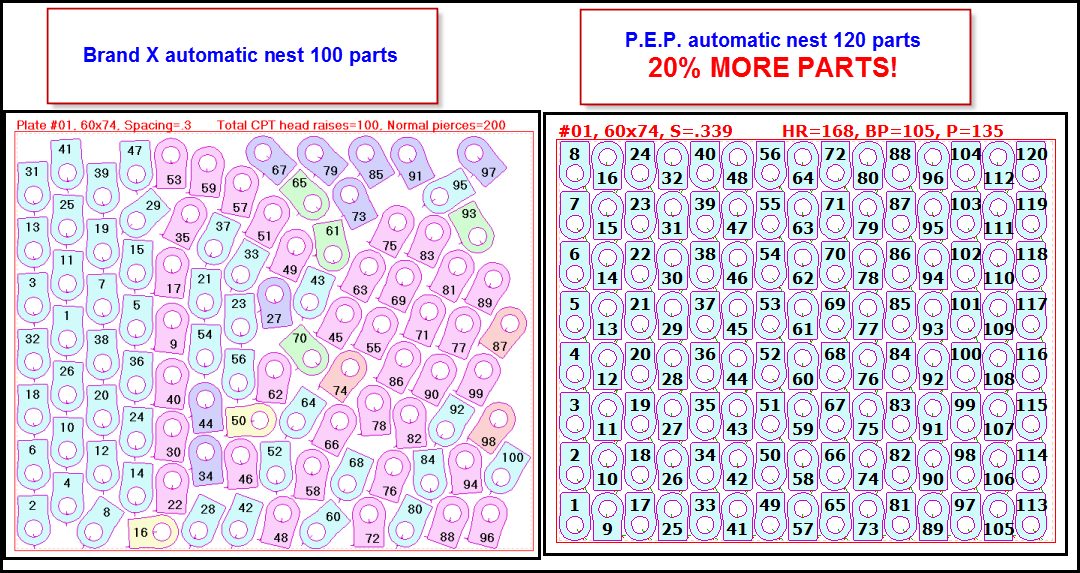This screenshot has height=573, width=1080.
Task: Select green part 61 in Brand X nest
Action: pyautogui.click(x=332, y=244)
